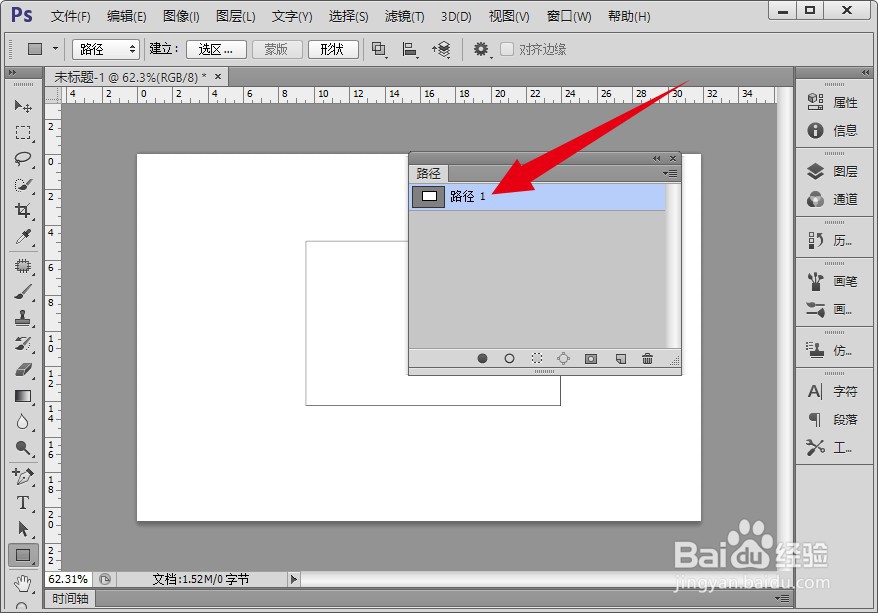This screenshot has width=878, height=613.
Task: Close the floating Paths panel
Action: pyautogui.click(x=672, y=158)
